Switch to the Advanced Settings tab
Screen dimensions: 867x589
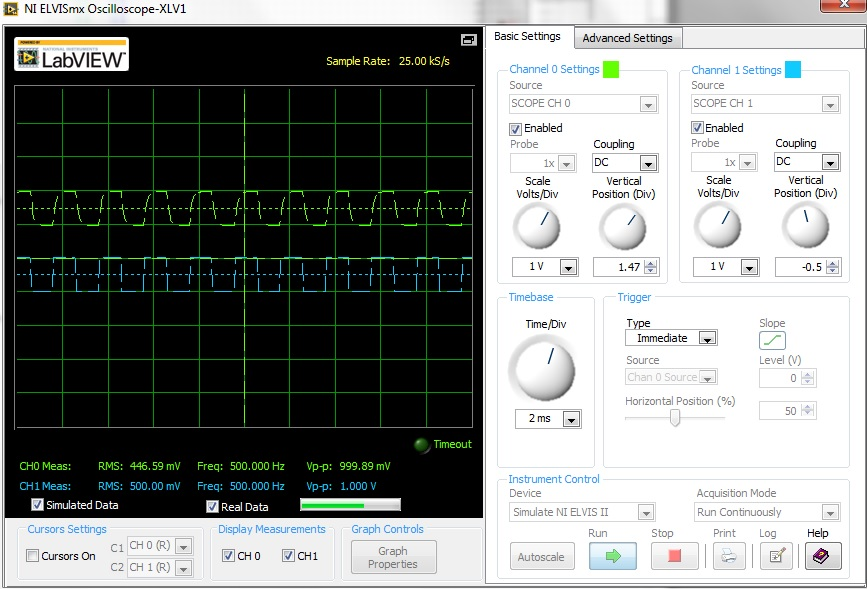pos(627,37)
